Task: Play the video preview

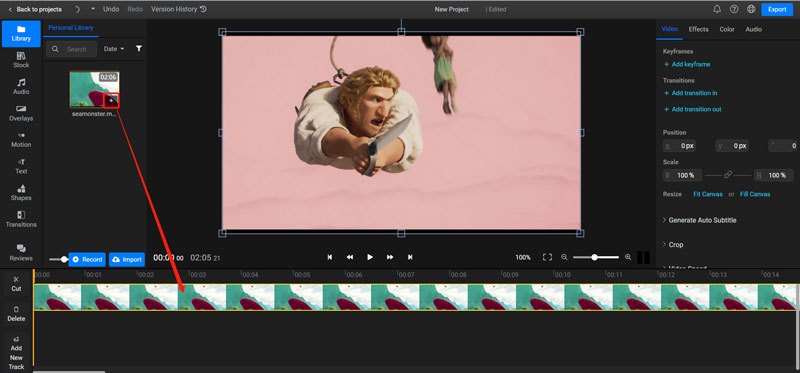Action: [370, 257]
